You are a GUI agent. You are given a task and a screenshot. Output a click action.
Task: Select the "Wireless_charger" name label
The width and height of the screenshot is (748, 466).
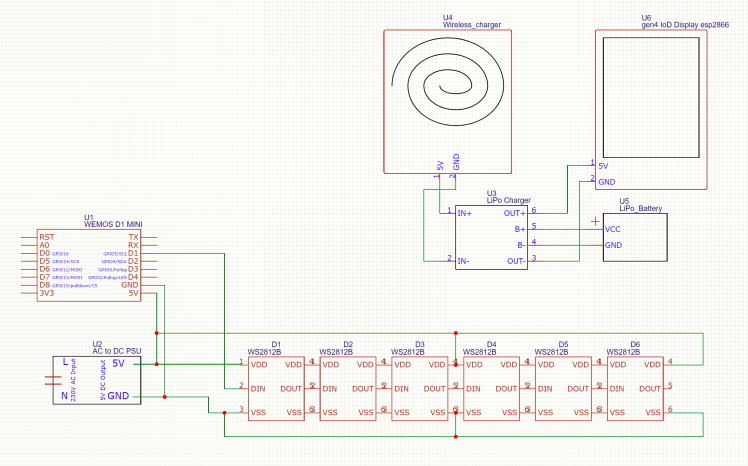click(471, 25)
